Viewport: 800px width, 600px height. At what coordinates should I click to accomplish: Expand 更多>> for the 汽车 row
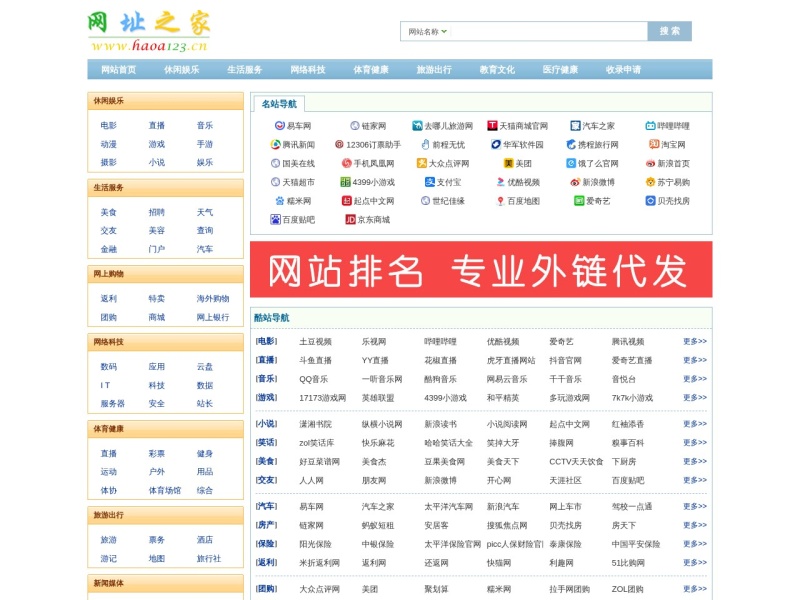(695, 507)
